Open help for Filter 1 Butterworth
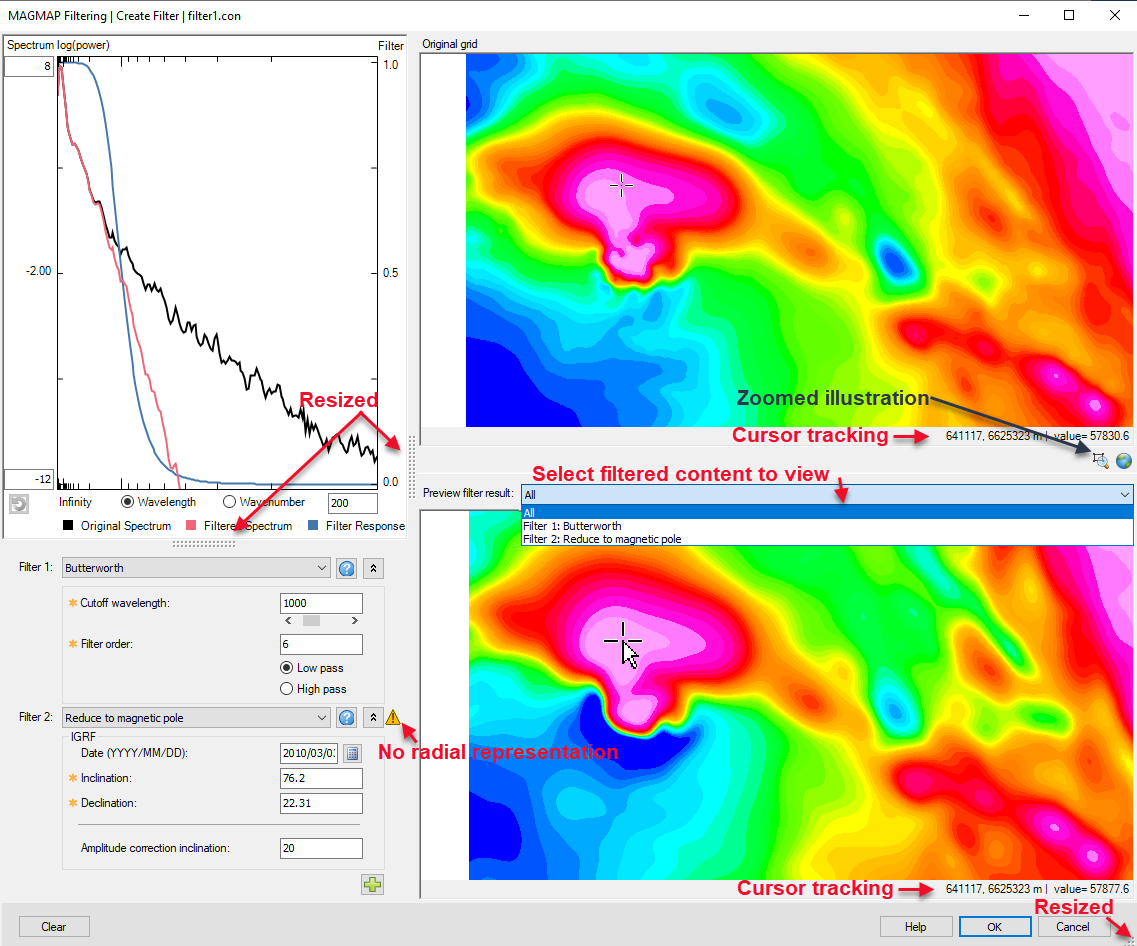Viewport: 1137px width, 946px height. [x=347, y=568]
